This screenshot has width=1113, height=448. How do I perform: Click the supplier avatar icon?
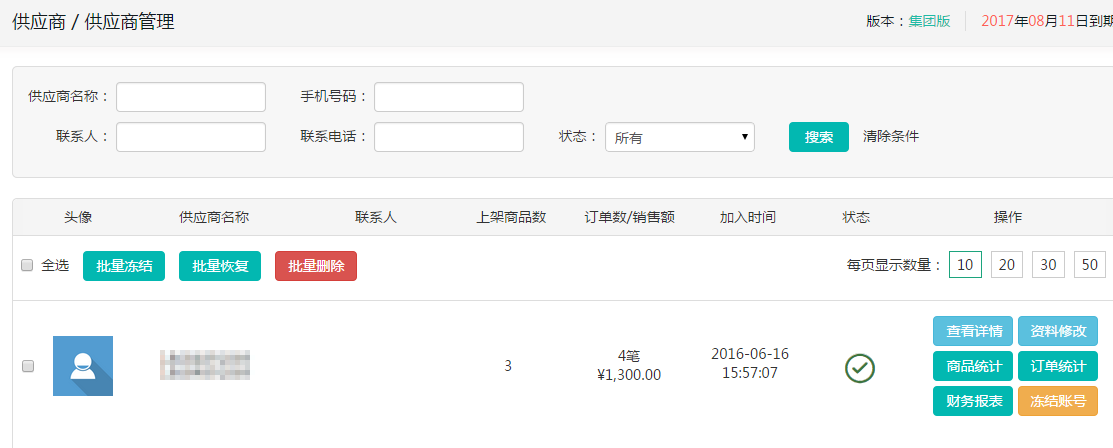pos(82,366)
